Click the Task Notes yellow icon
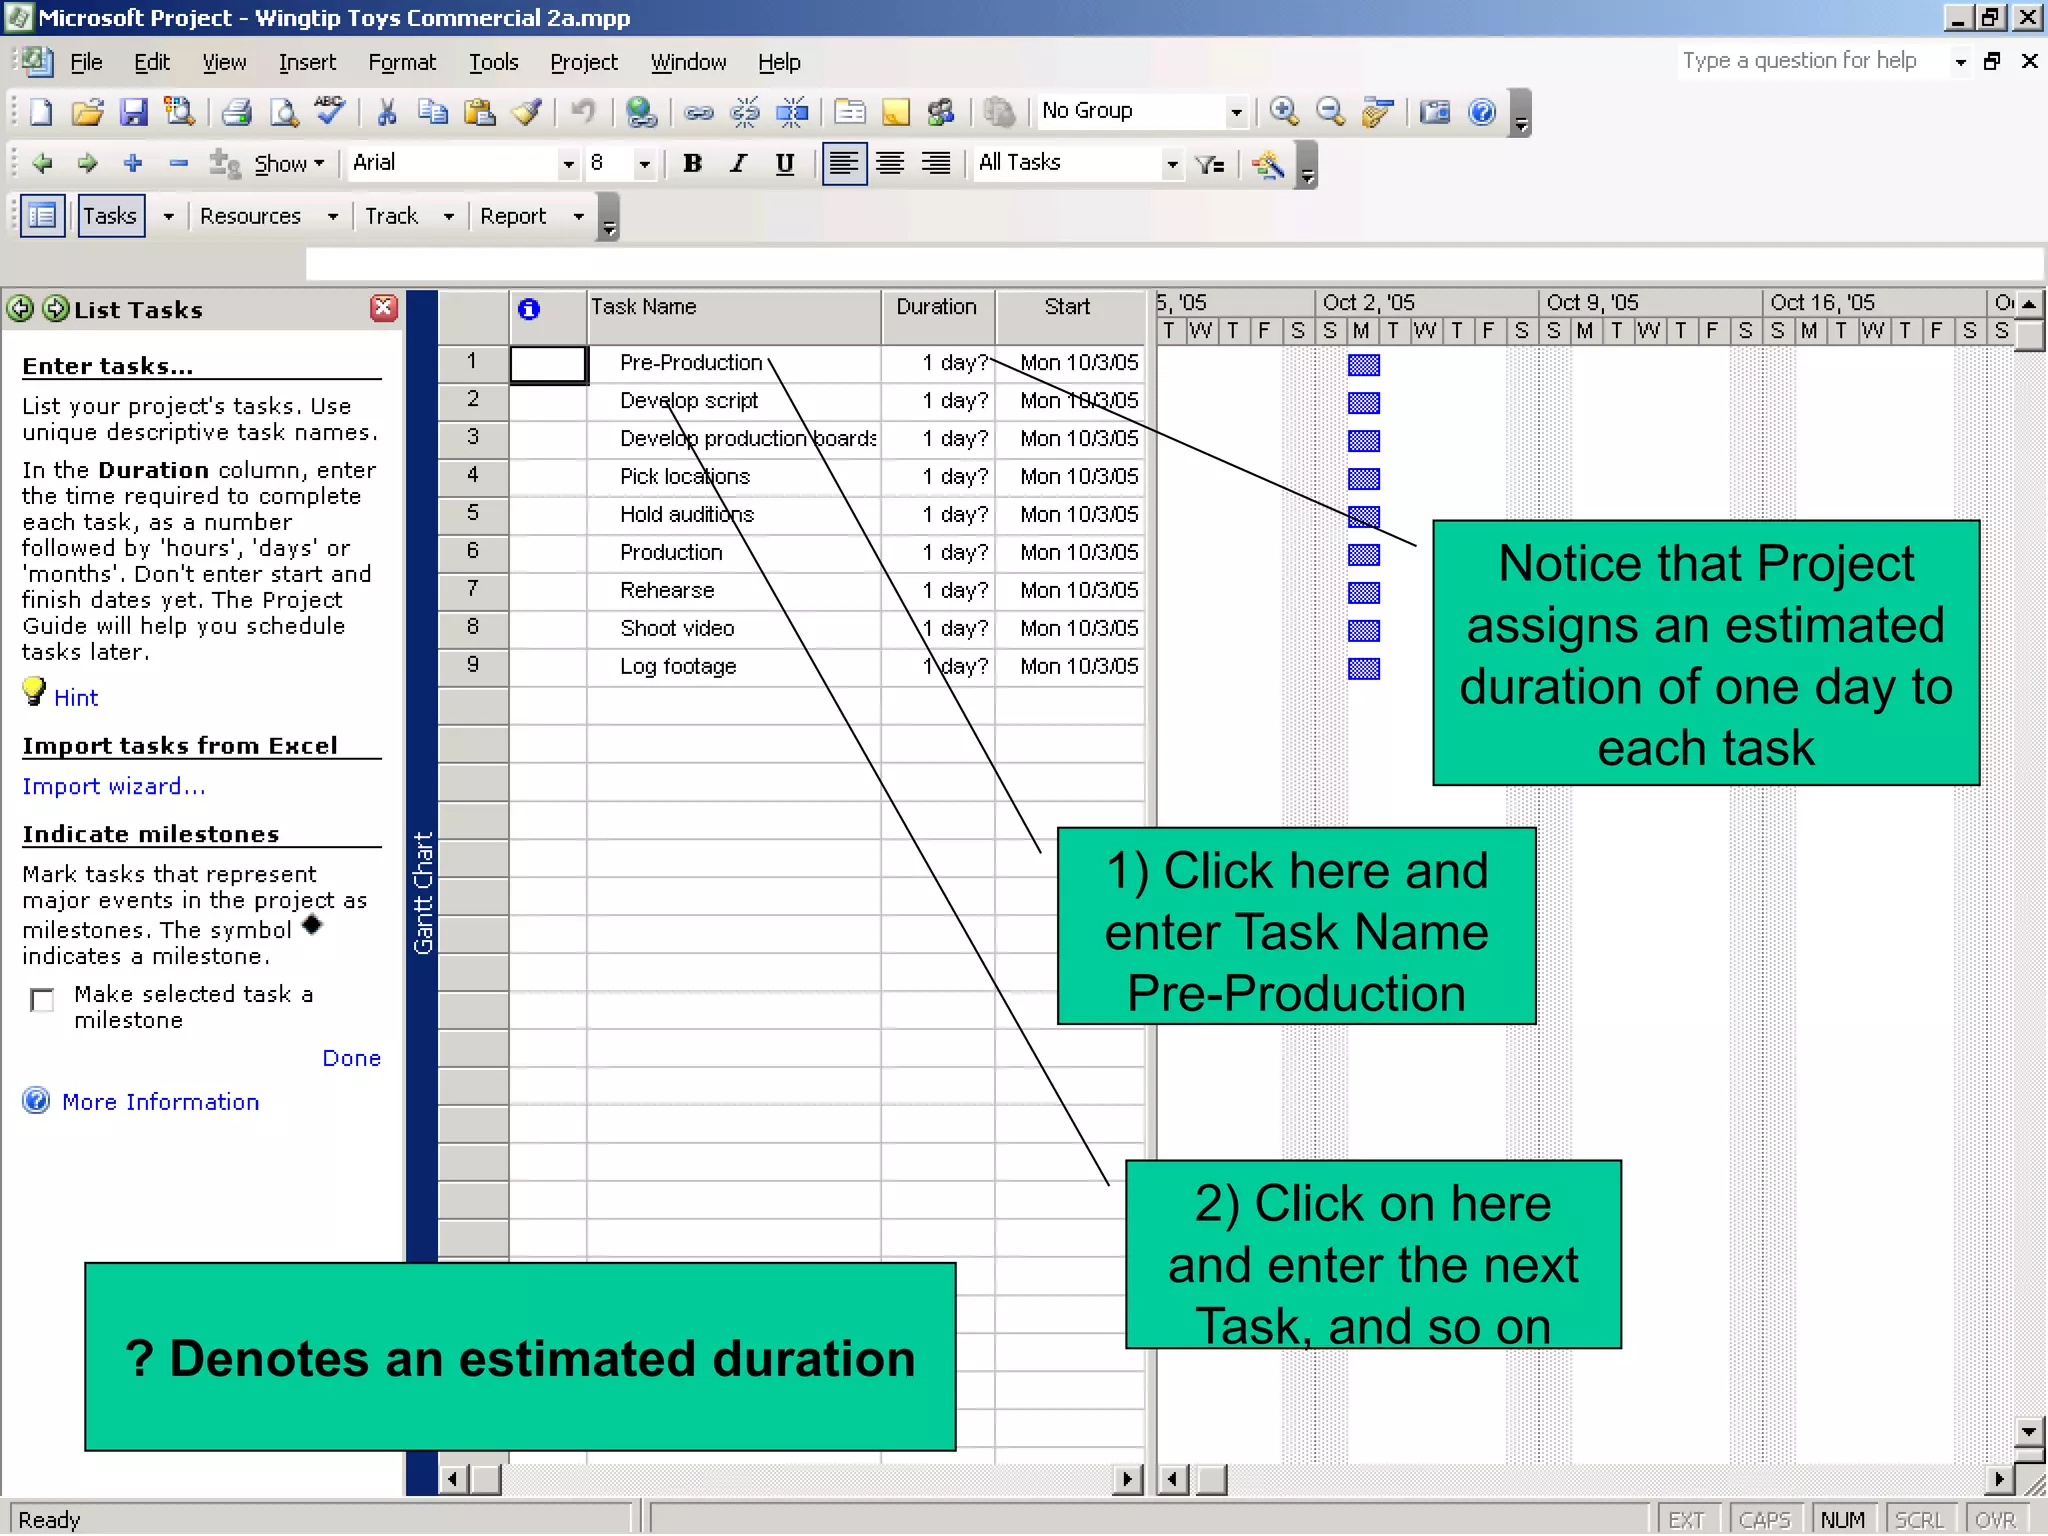The image size is (2048, 1536). coord(896,112)
